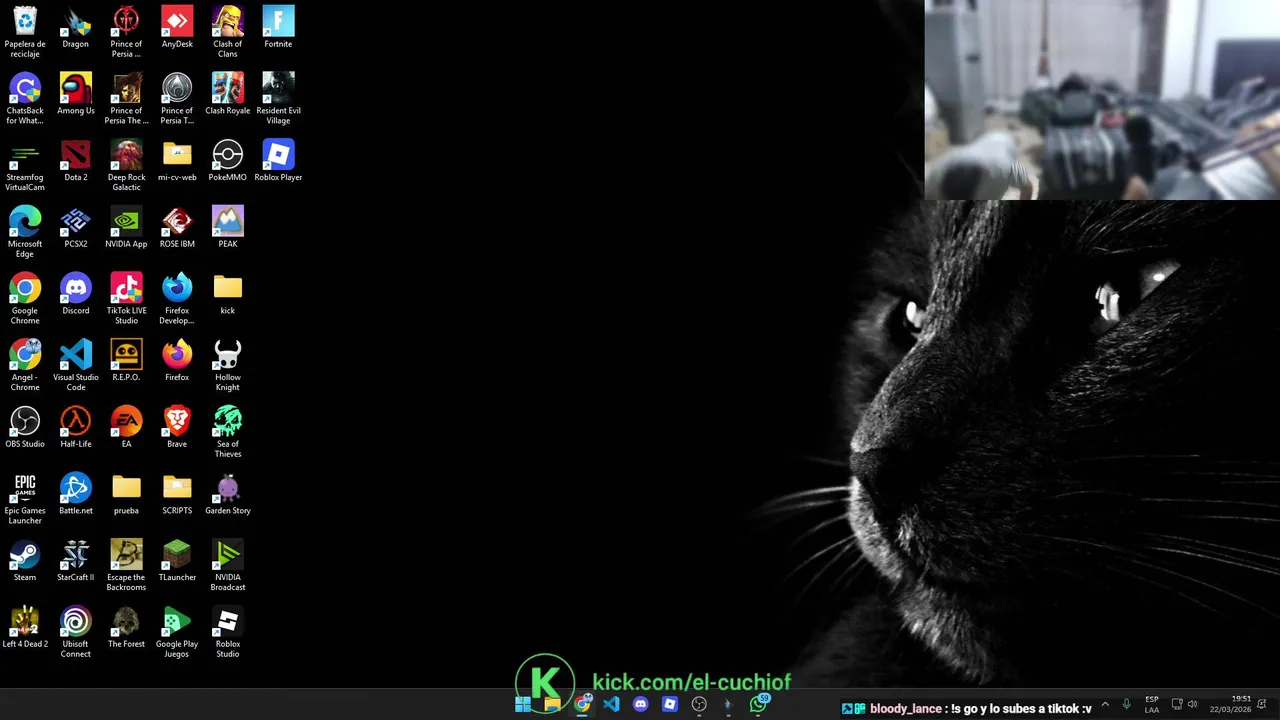Open Roblox from the taskbar
The height and width of the screenshot is (720, 1280).
[x=670, y=705]
